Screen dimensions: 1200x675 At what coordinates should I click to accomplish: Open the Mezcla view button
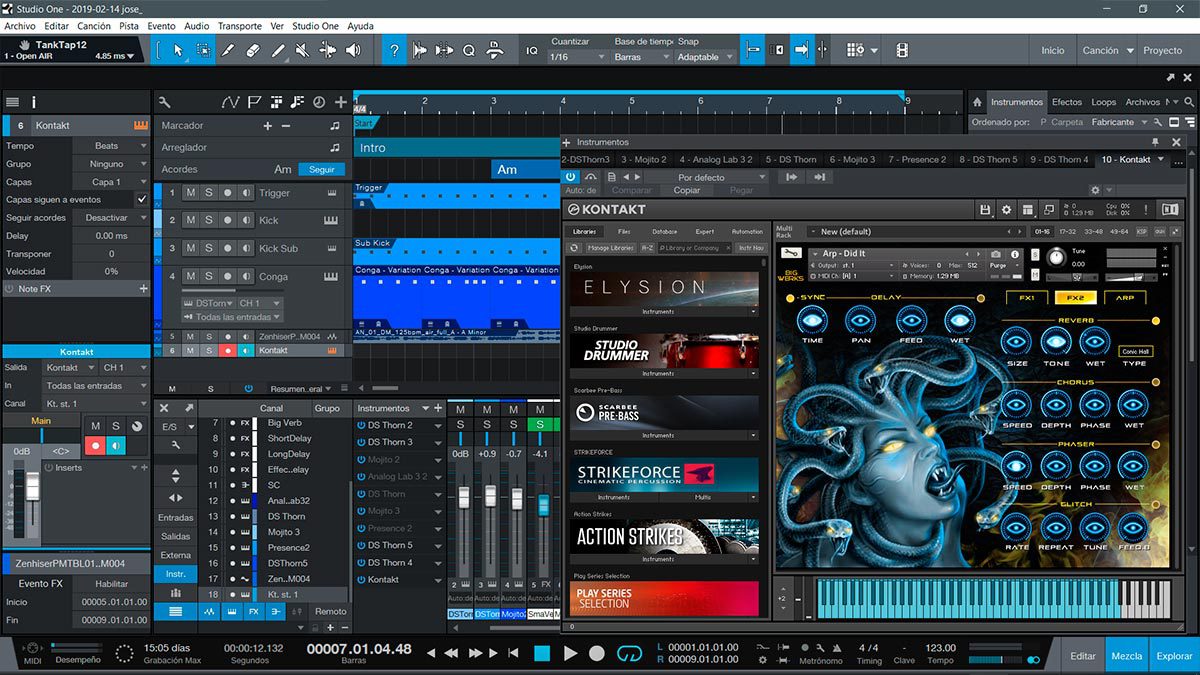[1127, 656]
